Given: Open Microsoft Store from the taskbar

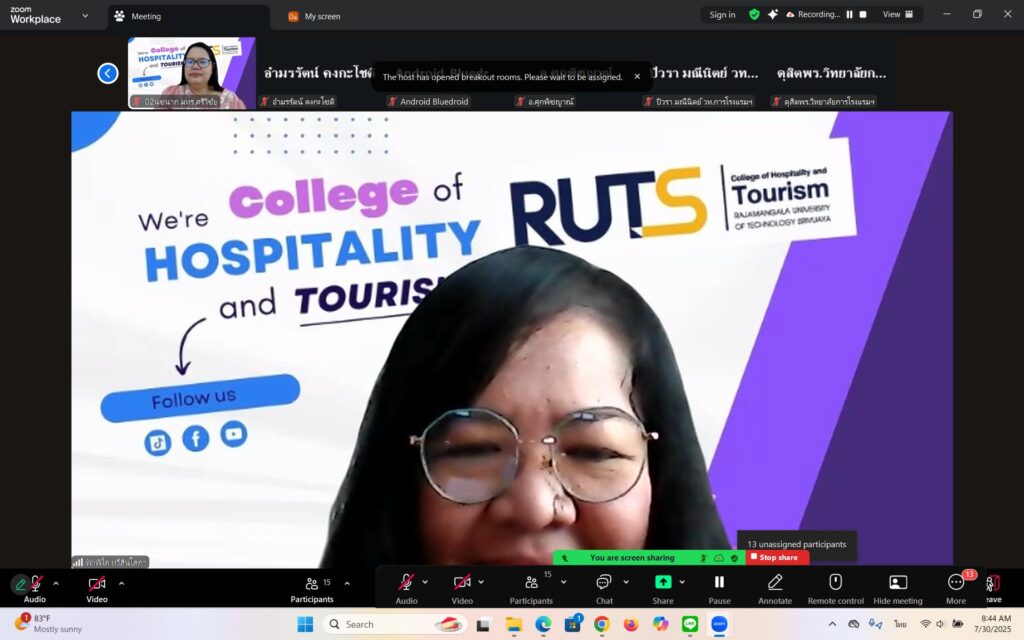Looking at the screenshot, I should pyautogui.click(x=573, y=625).
